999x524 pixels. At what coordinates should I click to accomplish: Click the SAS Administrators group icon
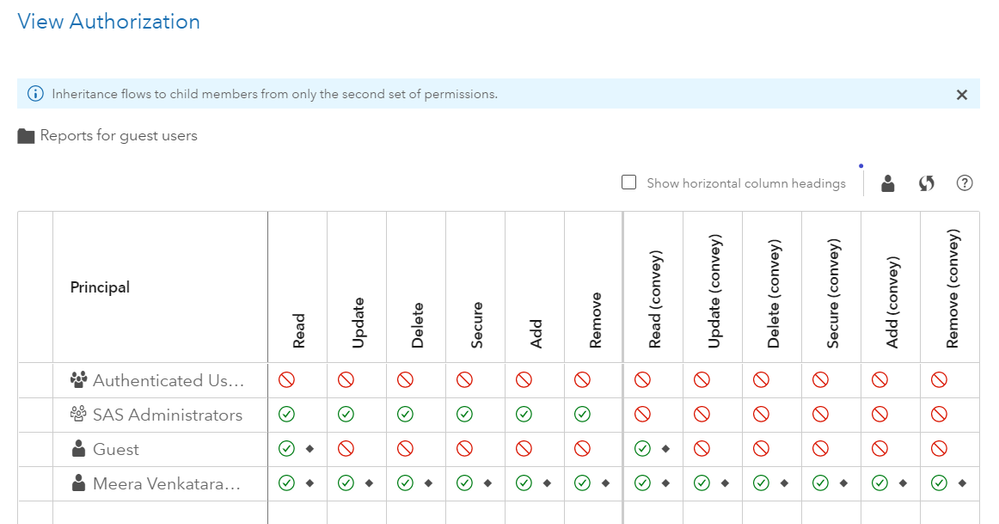(x=79, y=414)
